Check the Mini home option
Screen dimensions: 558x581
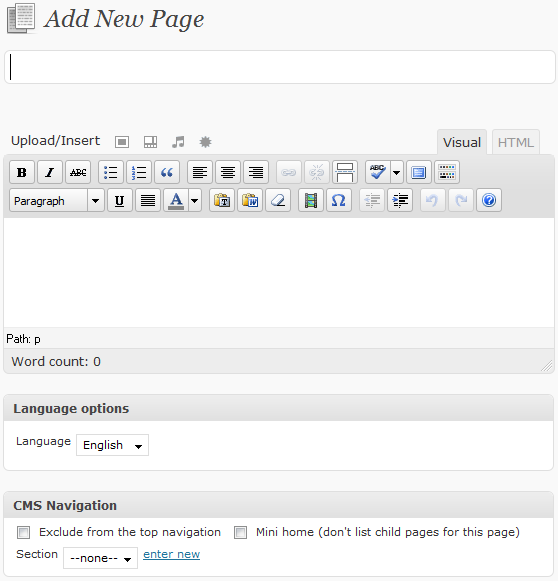click(240, 532)
